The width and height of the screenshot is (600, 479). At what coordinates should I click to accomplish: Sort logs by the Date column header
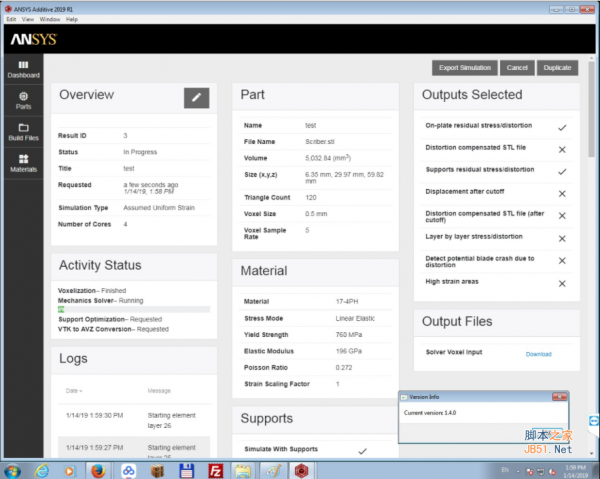click(74, 391)
